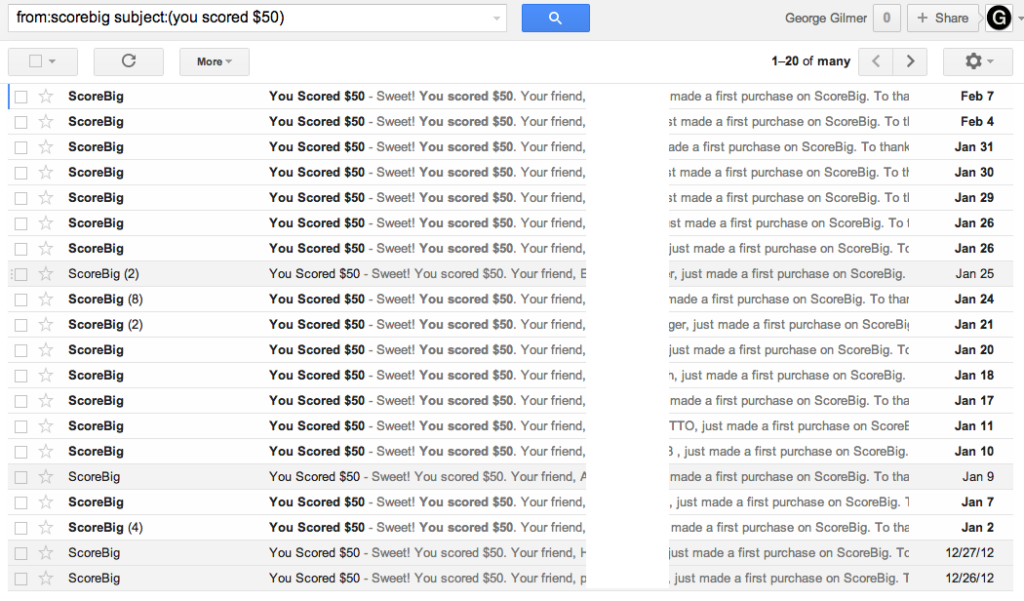Go to older messages page arrow
This screenshot has width=1024, height=601.
click(x=910, y=61)
